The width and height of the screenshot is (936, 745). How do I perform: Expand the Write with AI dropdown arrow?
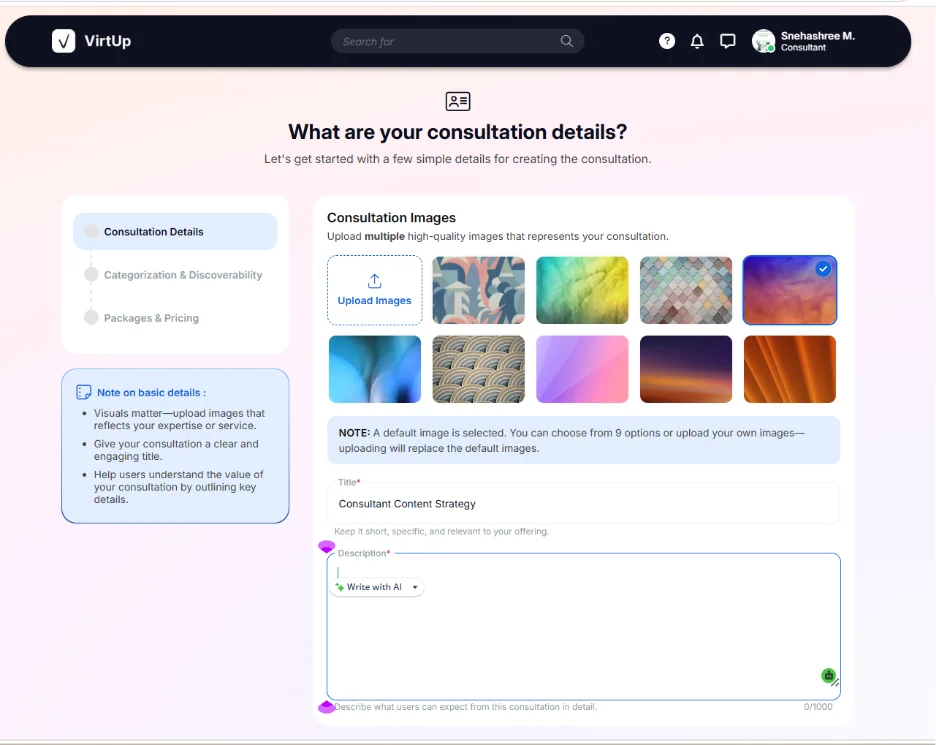[x=415, y=587]
